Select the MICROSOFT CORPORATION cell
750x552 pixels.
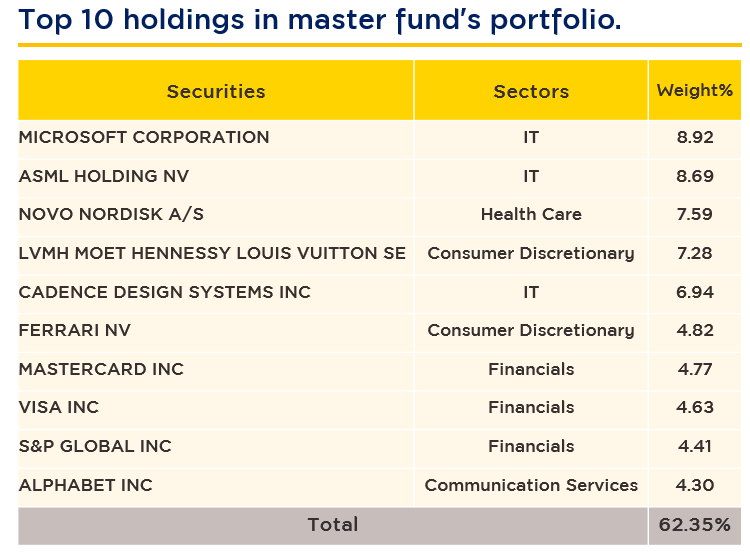(x=144, y=138)
